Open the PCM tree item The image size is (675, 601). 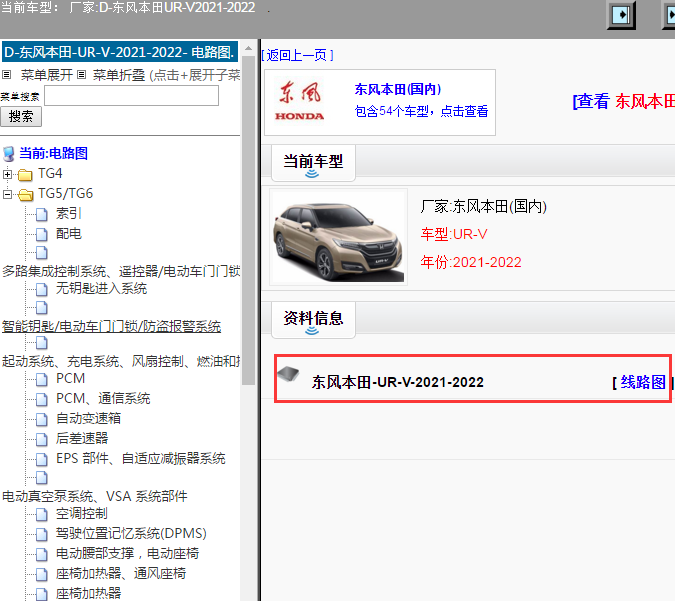point(71,378)
